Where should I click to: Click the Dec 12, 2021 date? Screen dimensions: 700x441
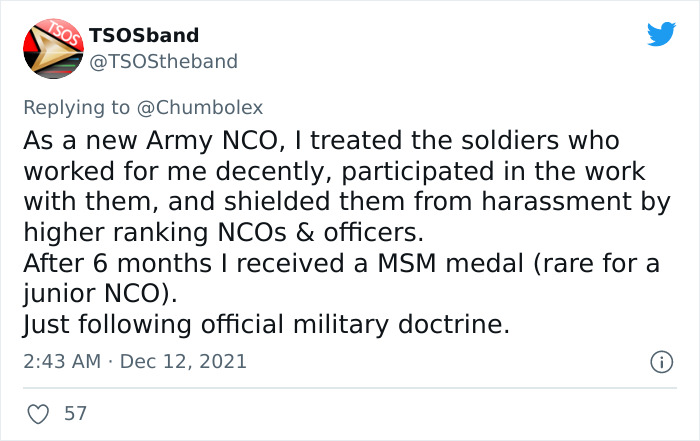click(x=183, y=361)
